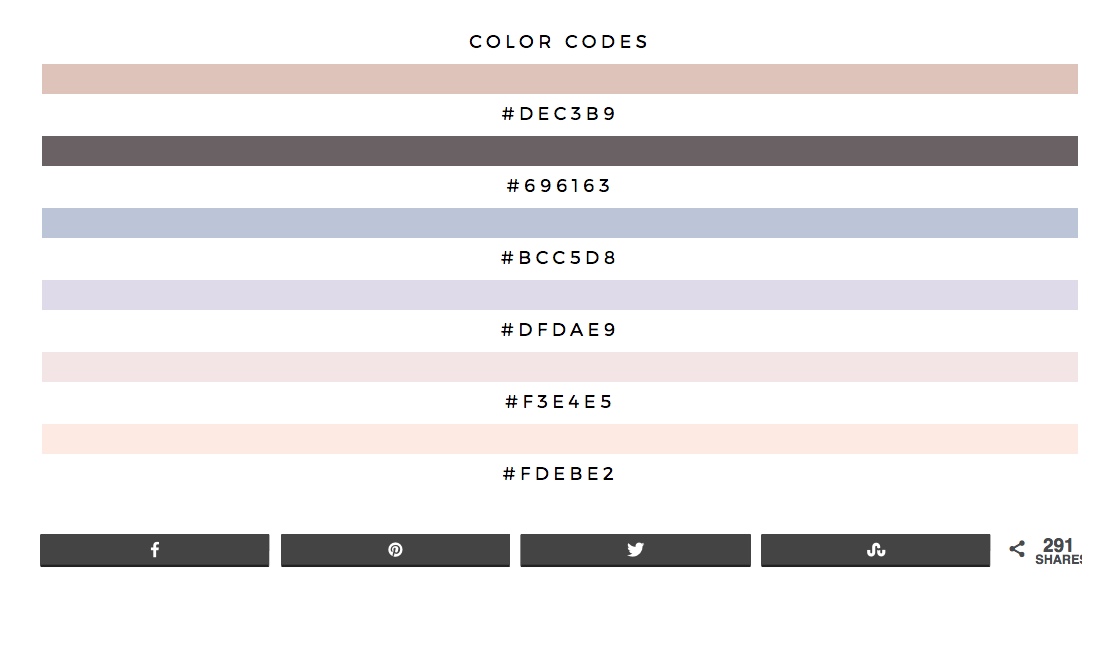Choose the #DFDAE9 lavender swatch
This screenshot has height=646, width=1114.
pyautogui.click(x=560, y=295)
